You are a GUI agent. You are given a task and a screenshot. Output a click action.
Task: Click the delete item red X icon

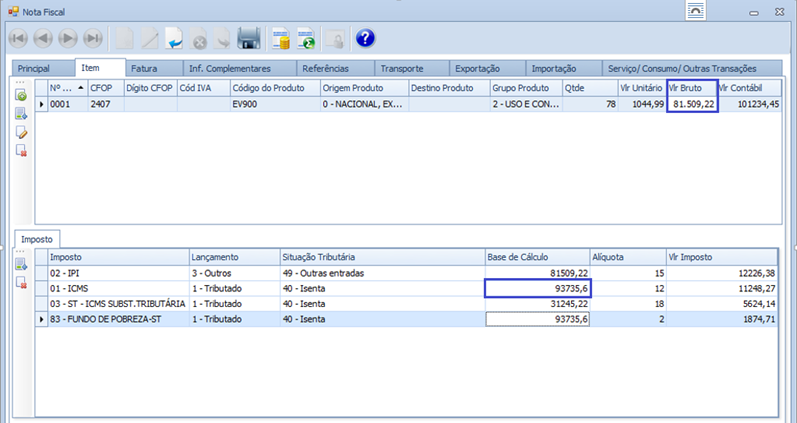tap(21, 150)
